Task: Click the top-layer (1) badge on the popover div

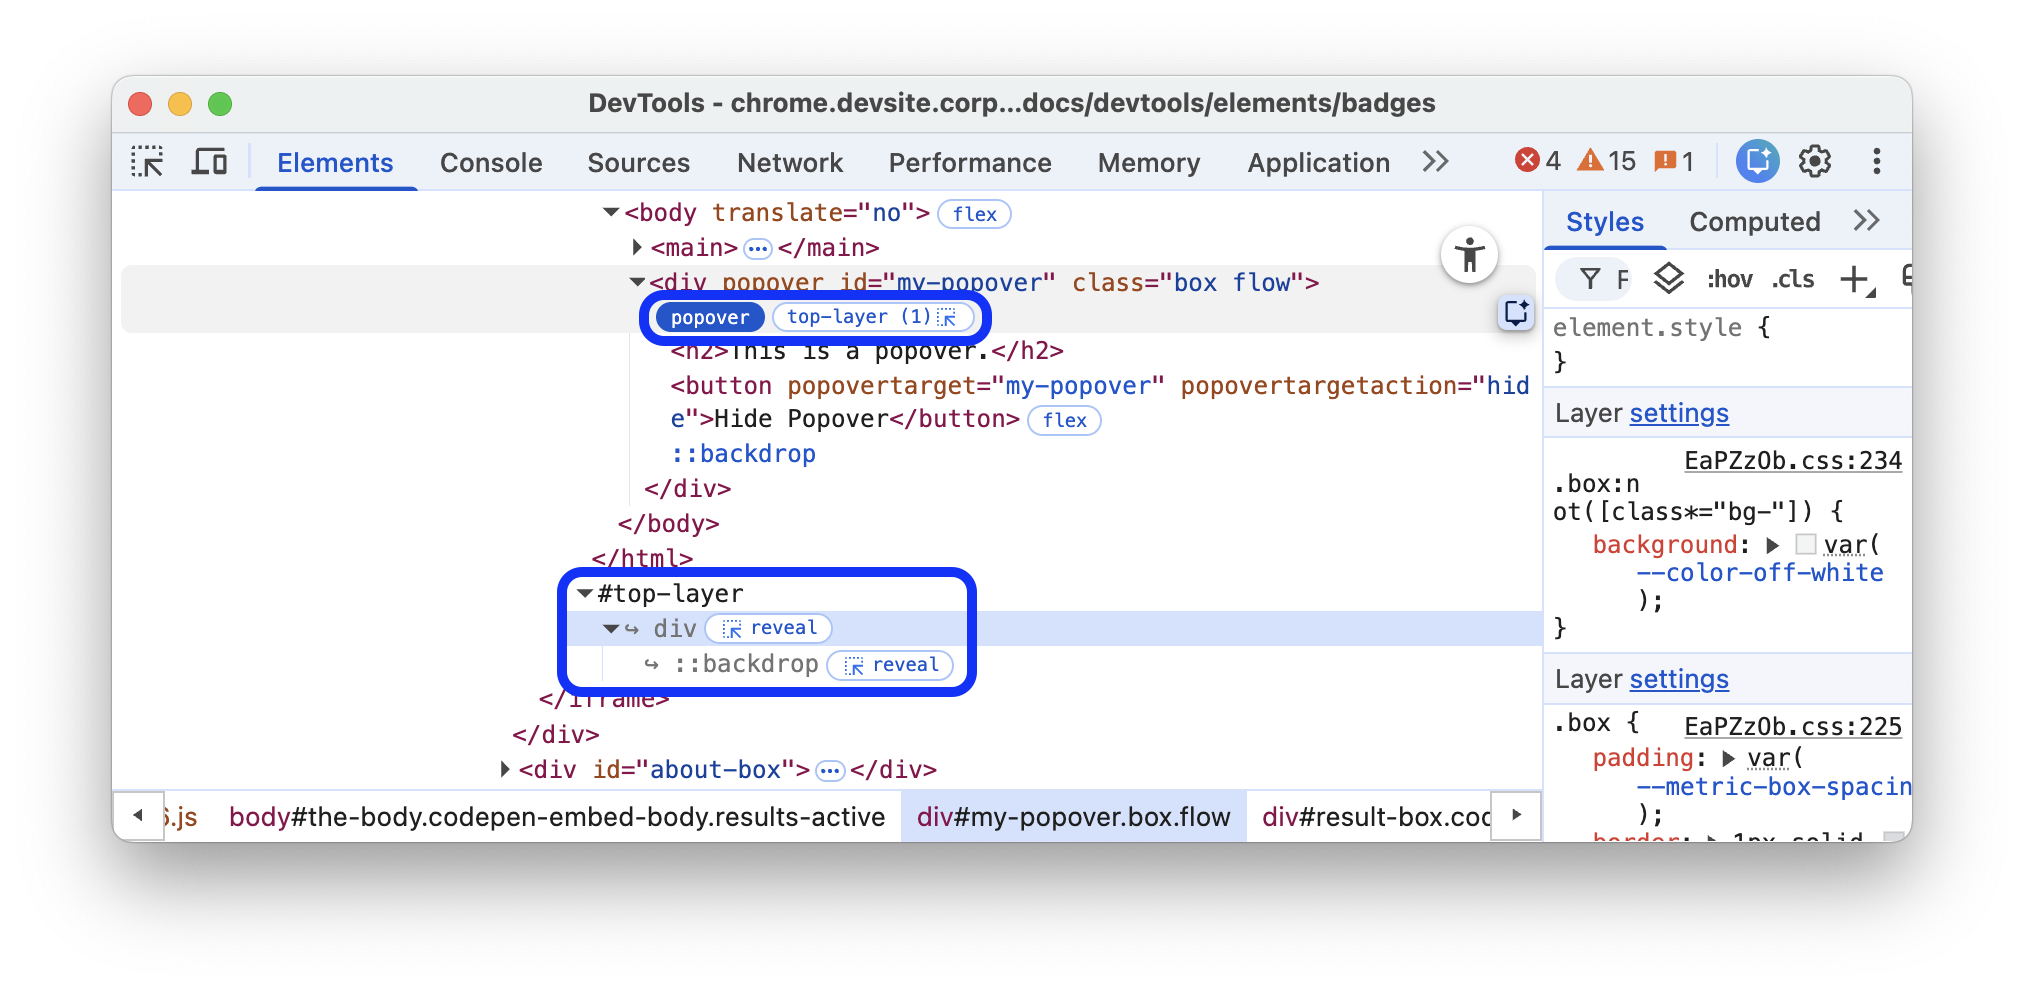Action: 875,317
